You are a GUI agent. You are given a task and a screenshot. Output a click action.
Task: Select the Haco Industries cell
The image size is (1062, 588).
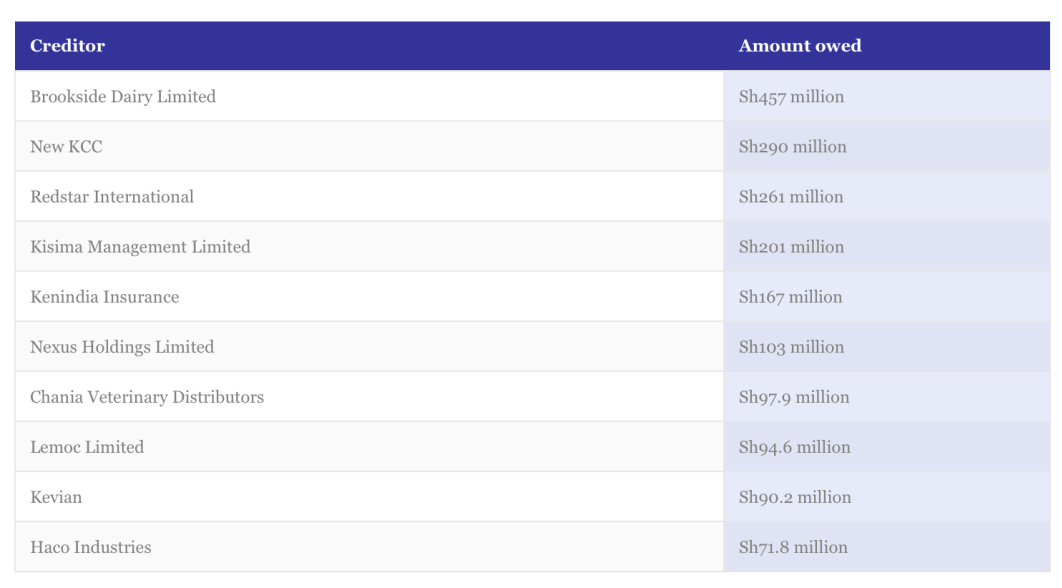tap(369, 547)
